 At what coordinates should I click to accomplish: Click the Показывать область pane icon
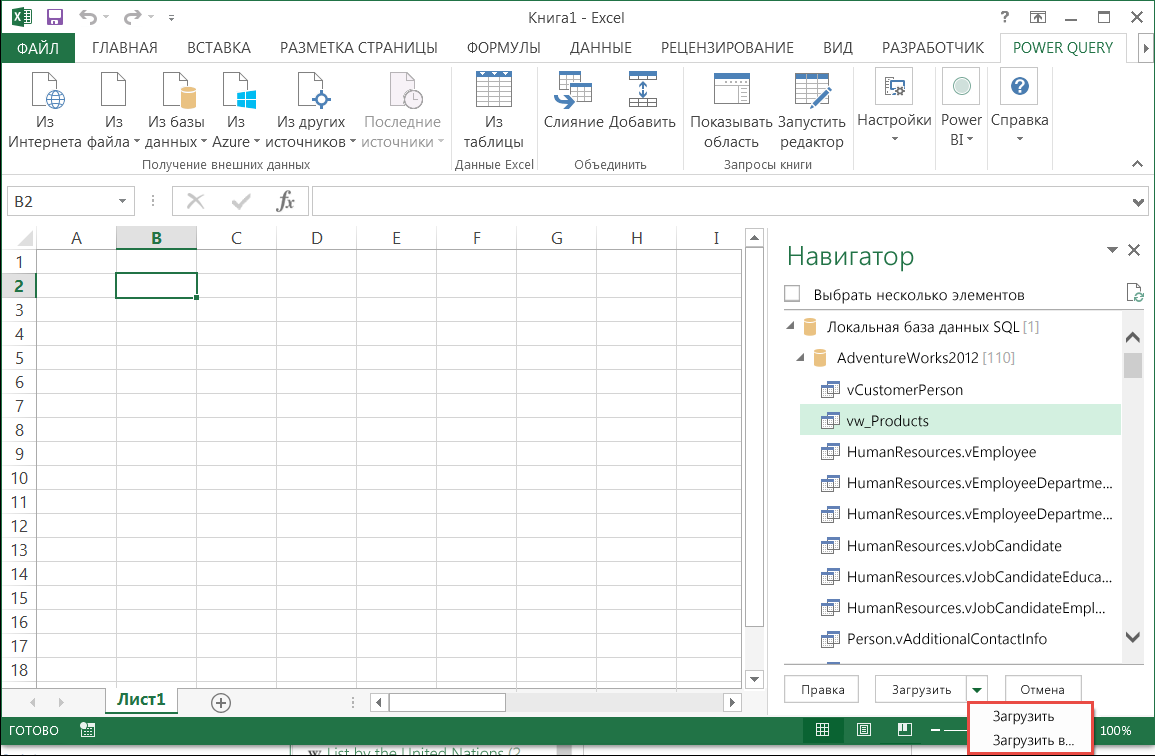[x=731, y=92]
